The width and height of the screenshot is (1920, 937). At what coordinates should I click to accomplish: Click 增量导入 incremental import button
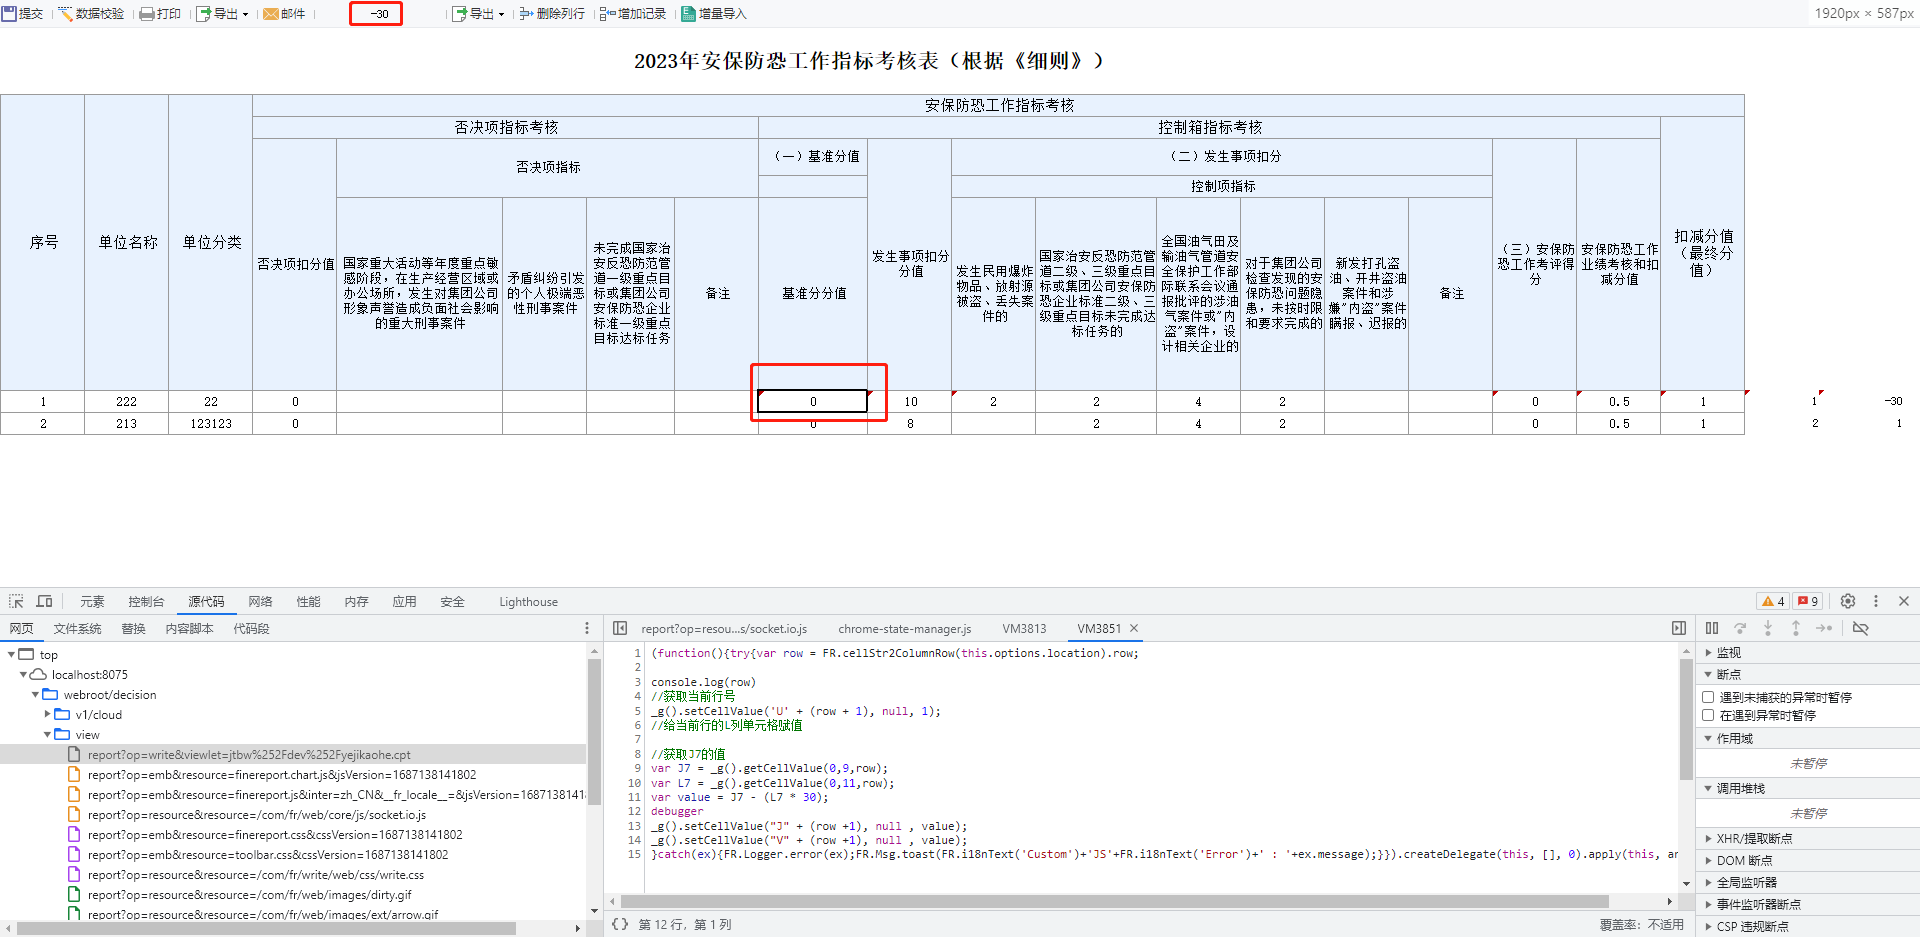pyautogui.click(x=713, y=14)
